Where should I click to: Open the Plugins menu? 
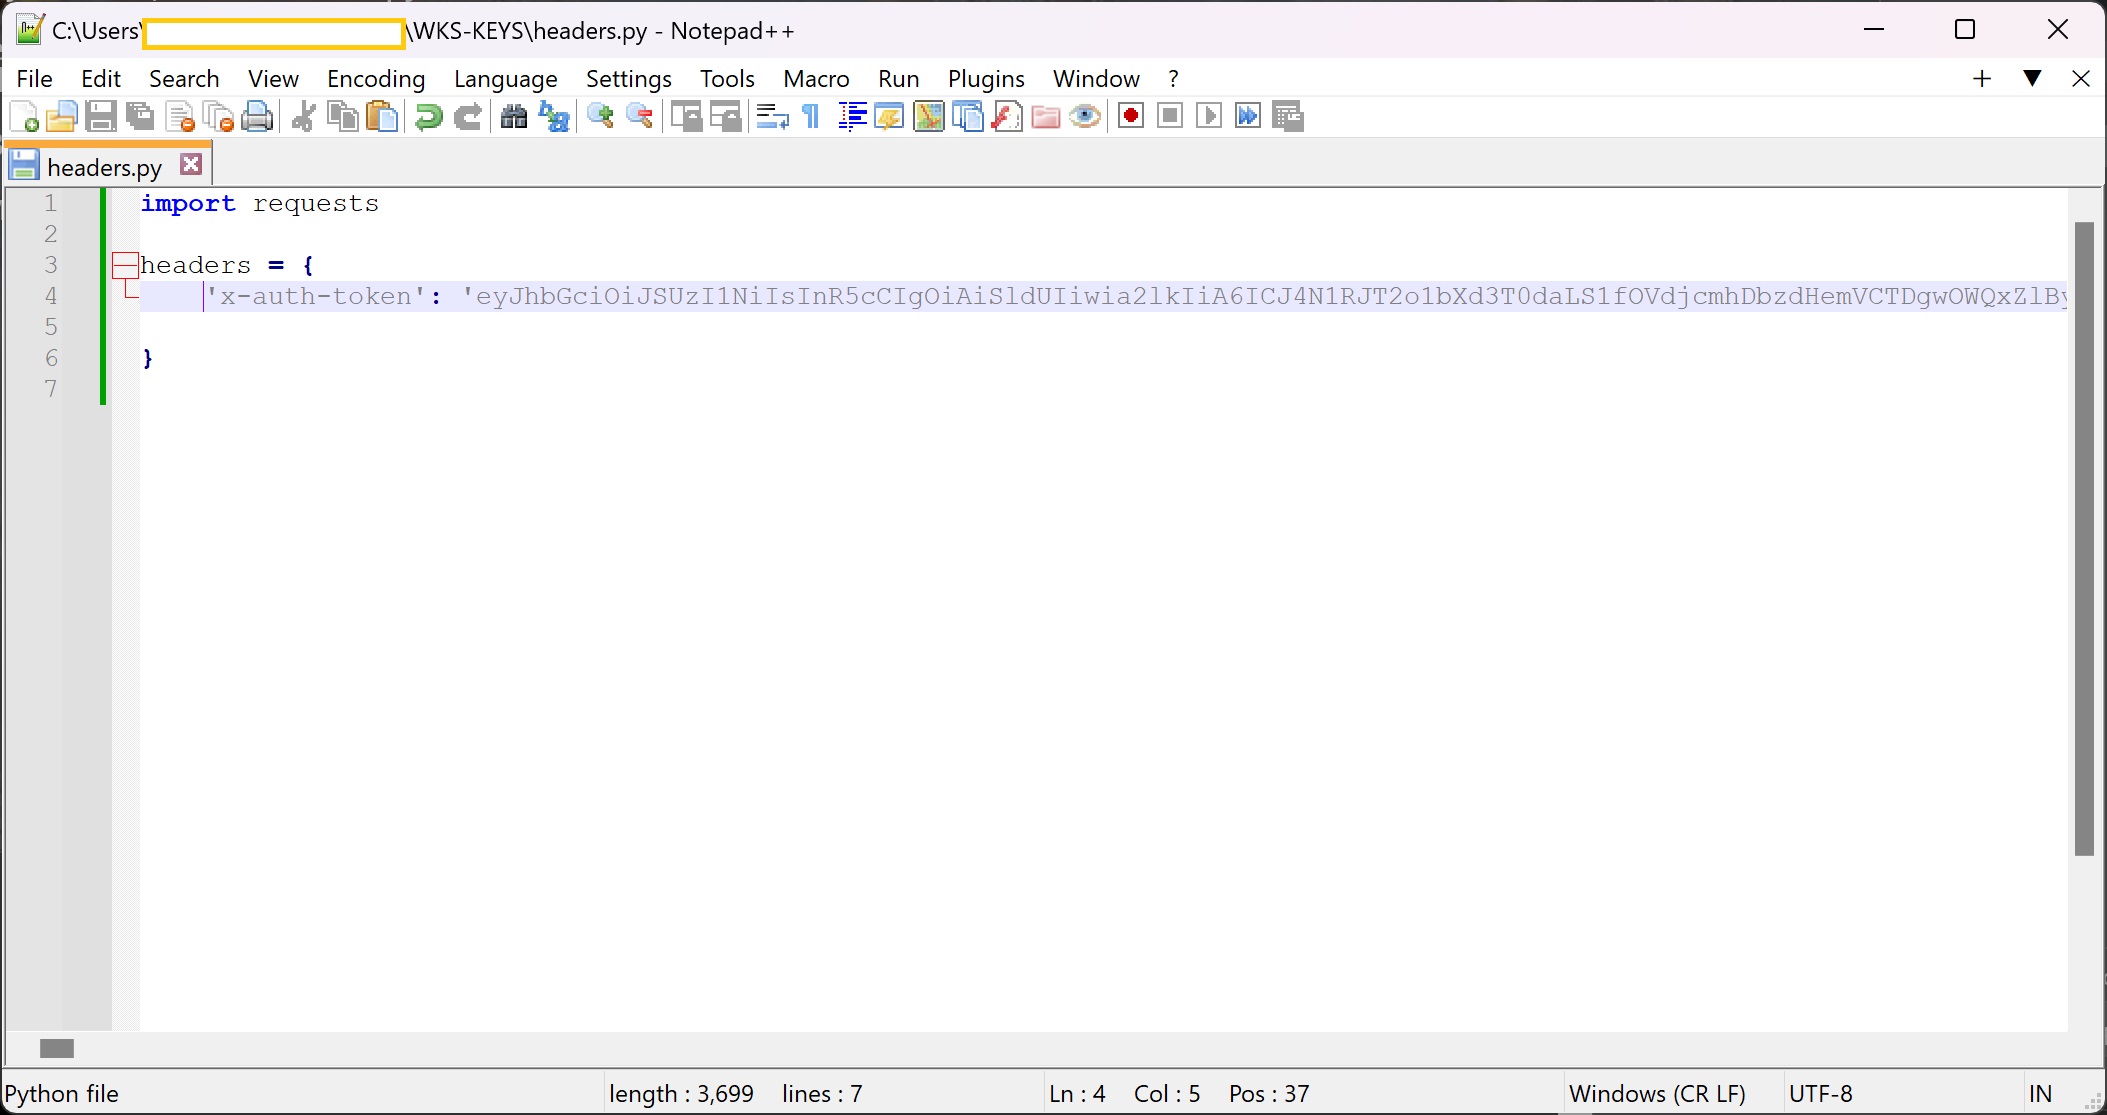986,79
